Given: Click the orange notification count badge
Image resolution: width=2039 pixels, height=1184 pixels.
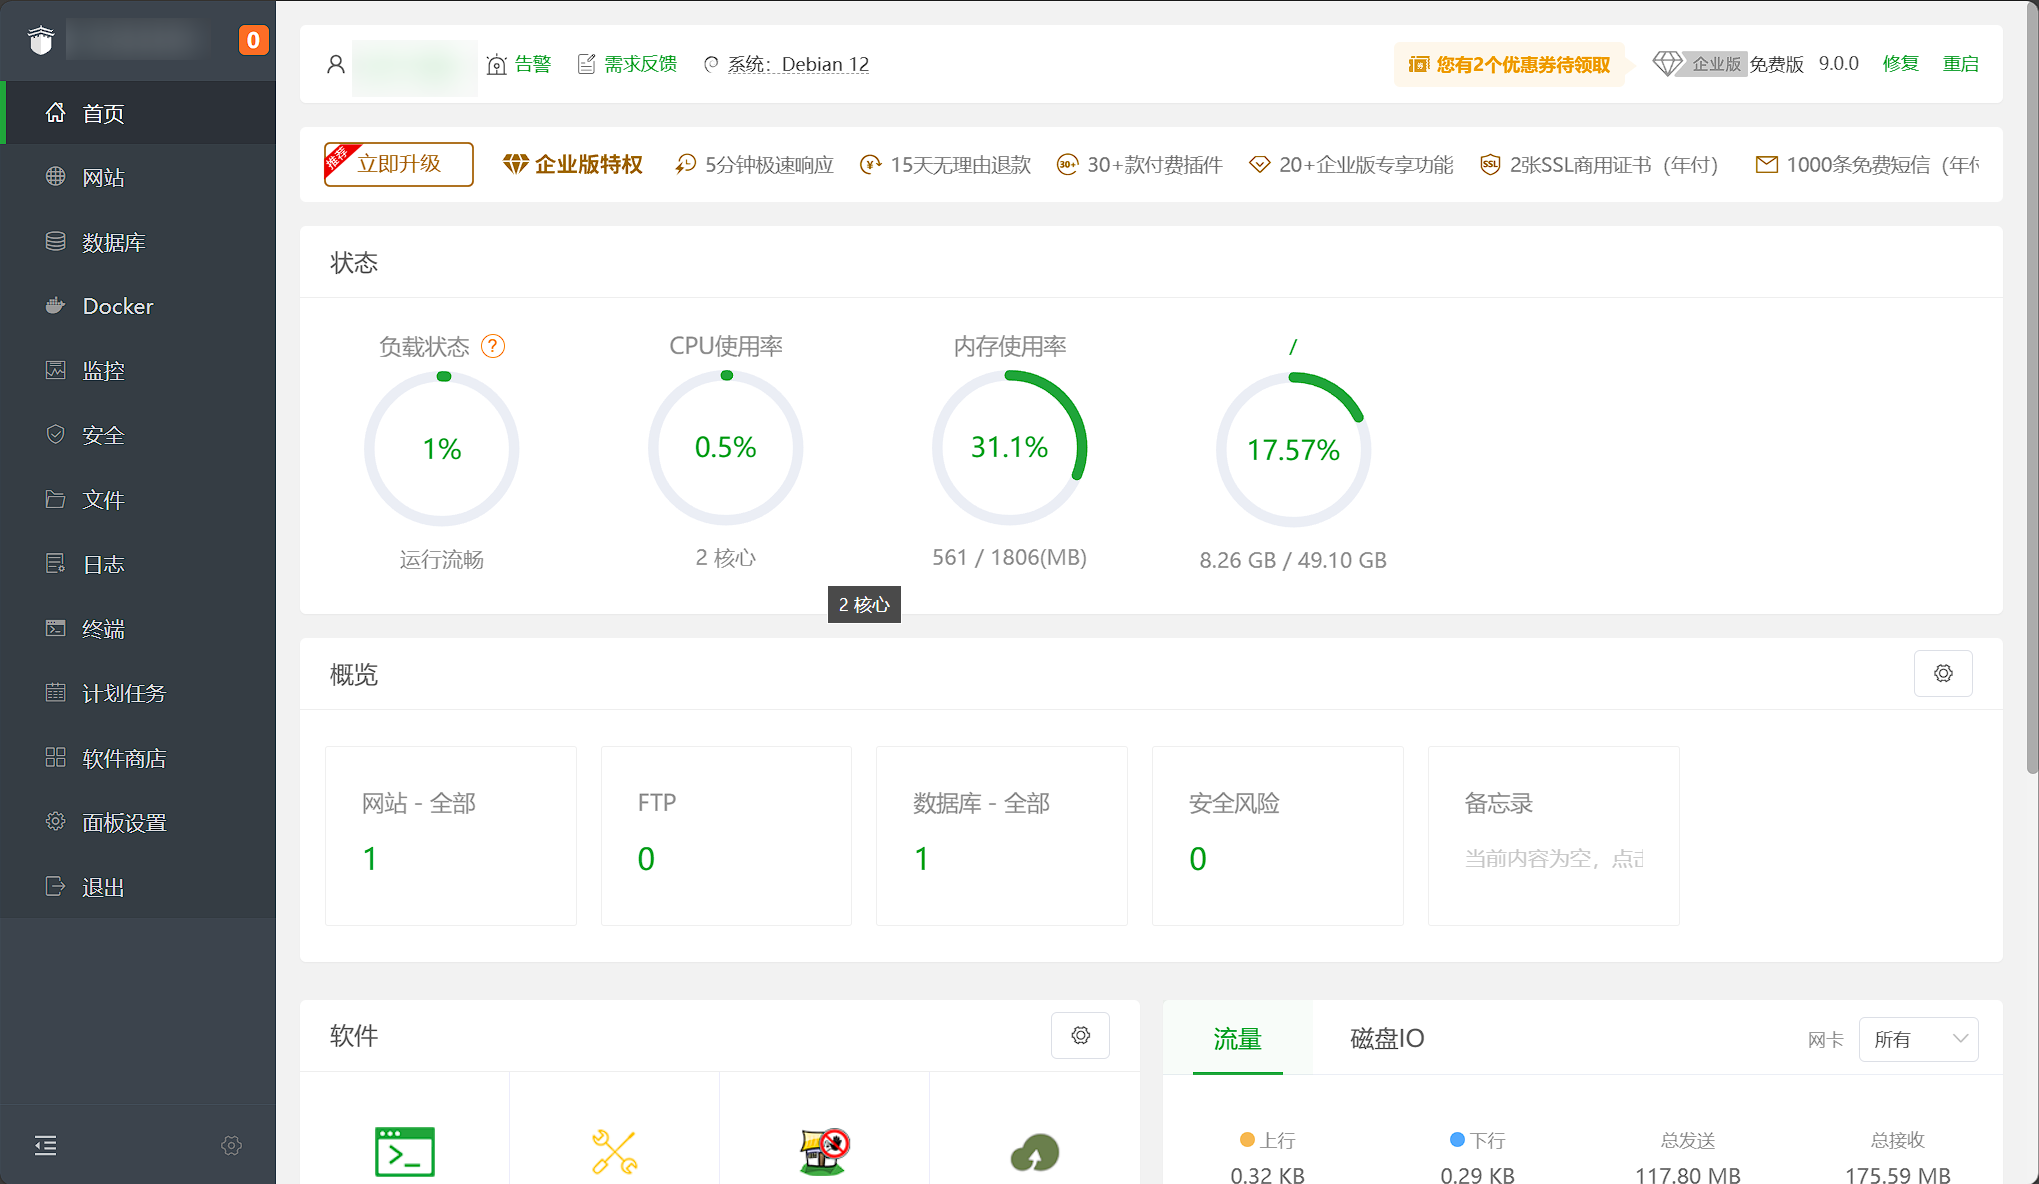Looking at the screenshot, I should [253, 40].
